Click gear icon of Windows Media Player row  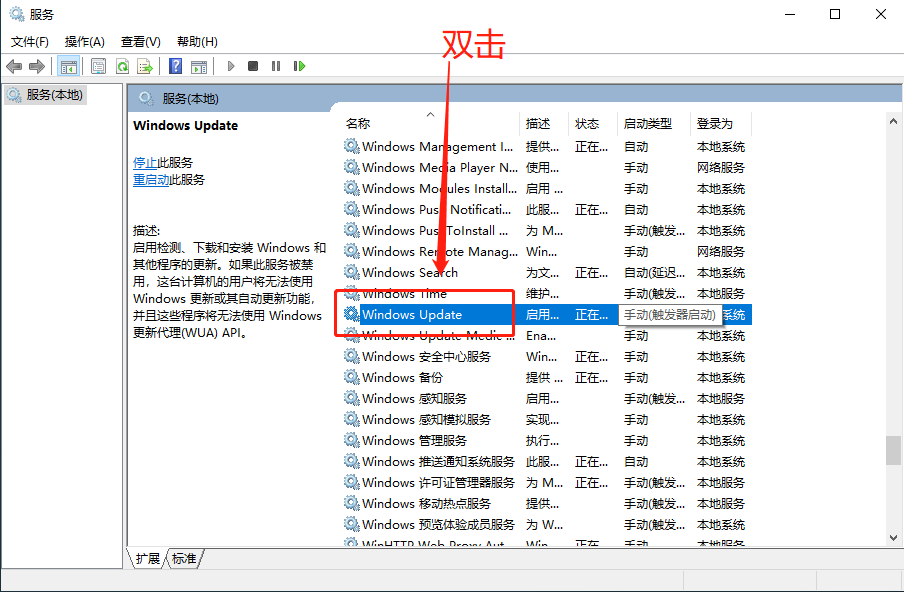[x=352, y=167]
